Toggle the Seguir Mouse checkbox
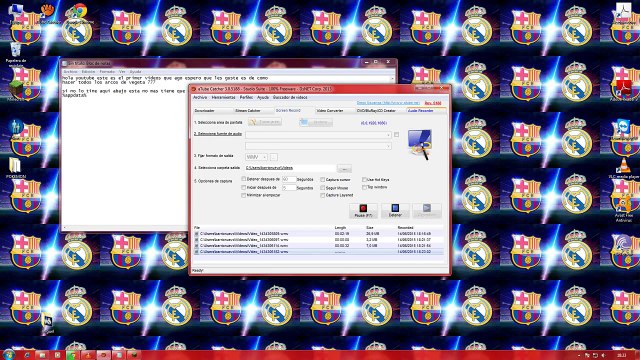 [322, 188]
